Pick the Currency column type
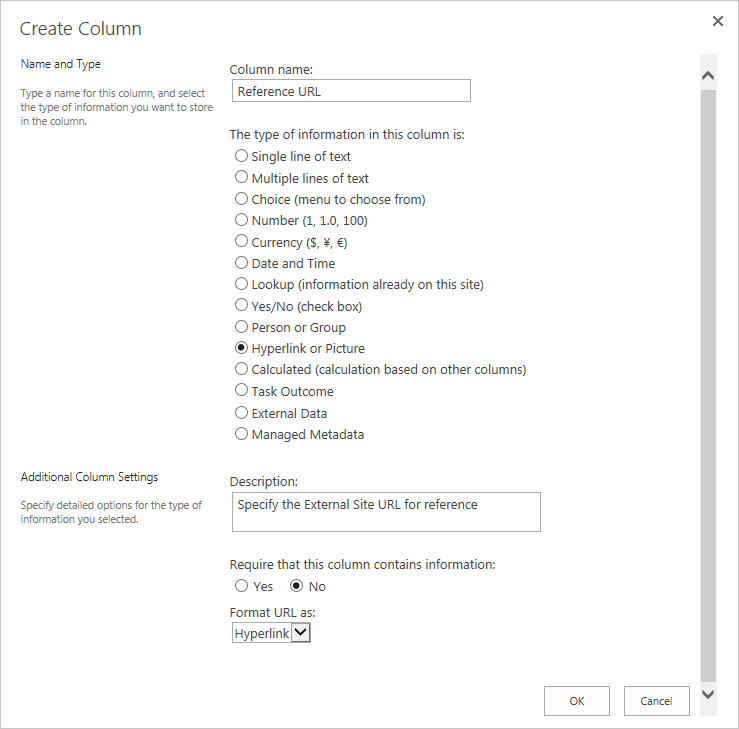This screenshot has height=729, width=739. [x=241, y=241]
